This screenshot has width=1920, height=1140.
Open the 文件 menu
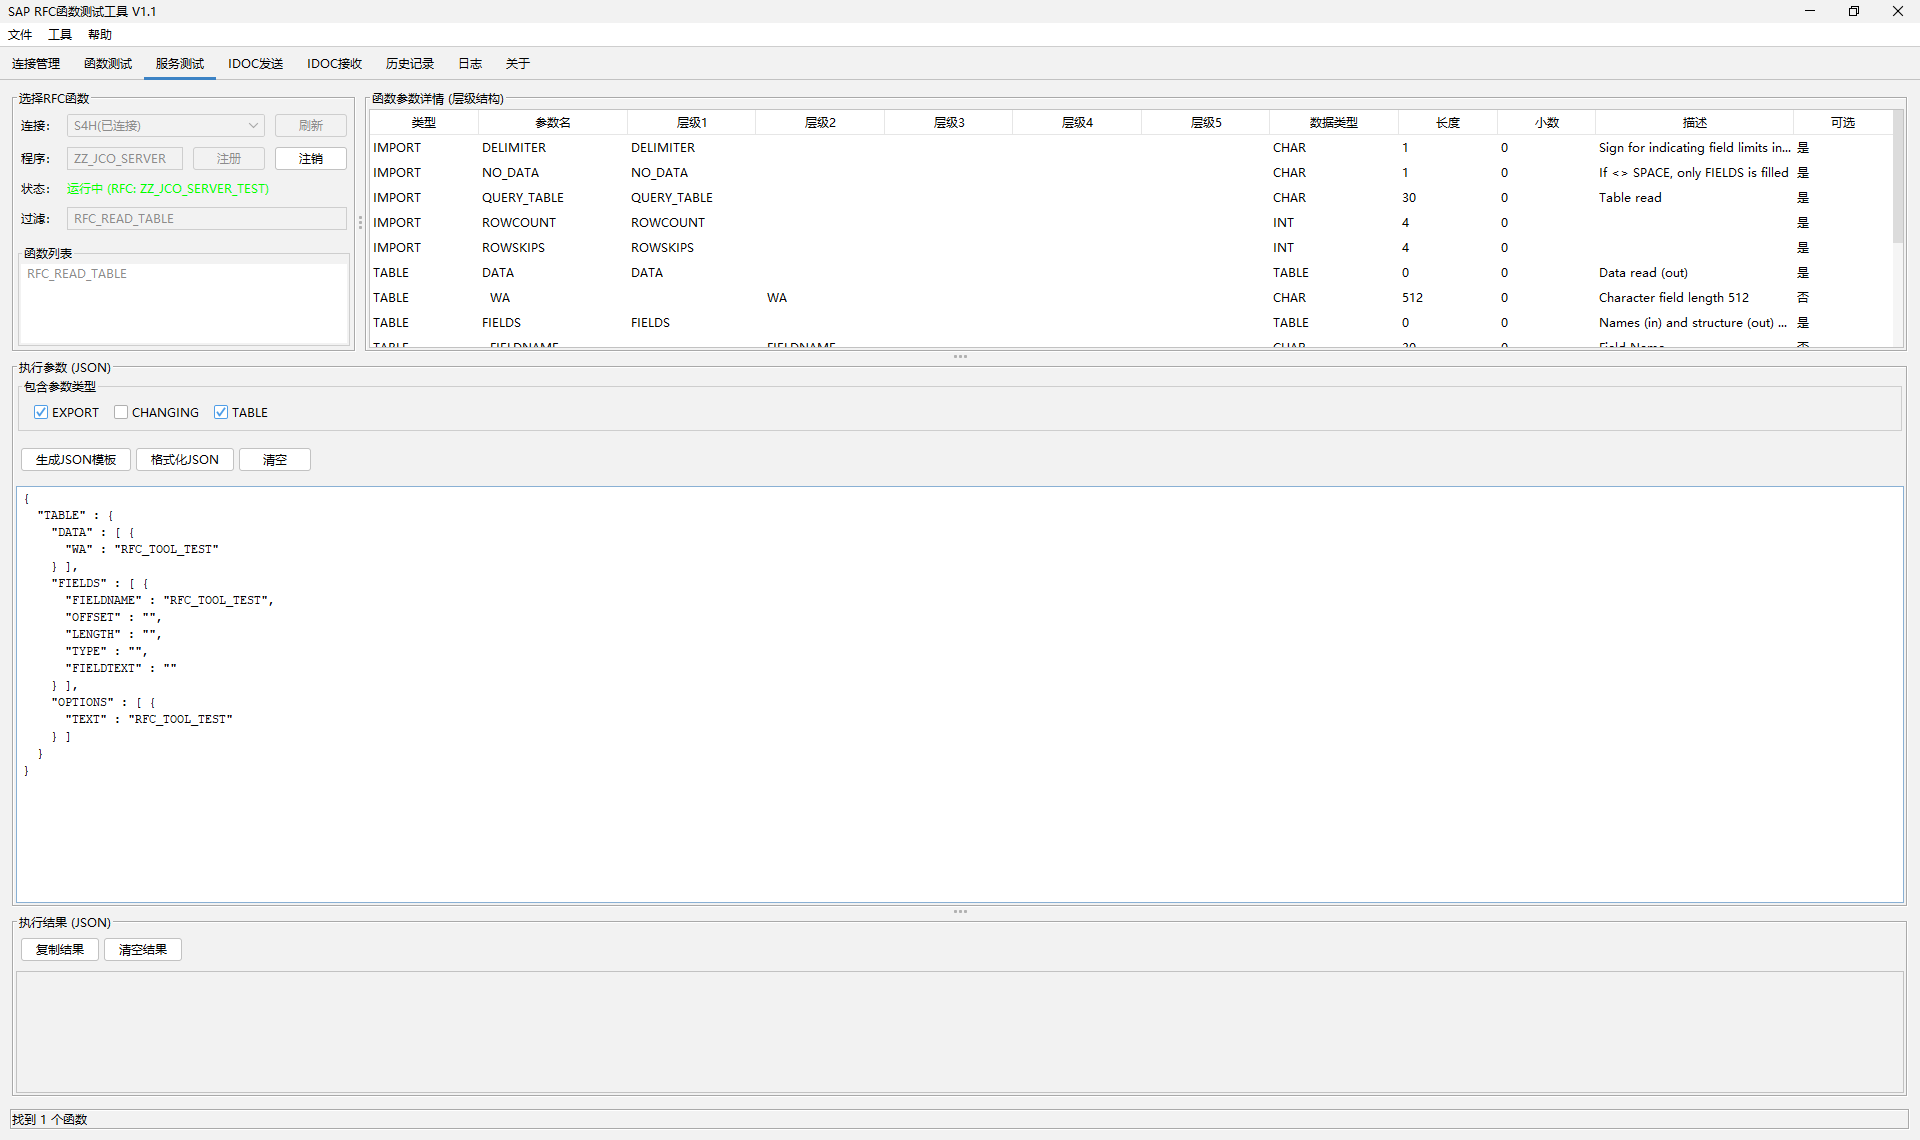(x=20, y=35)
